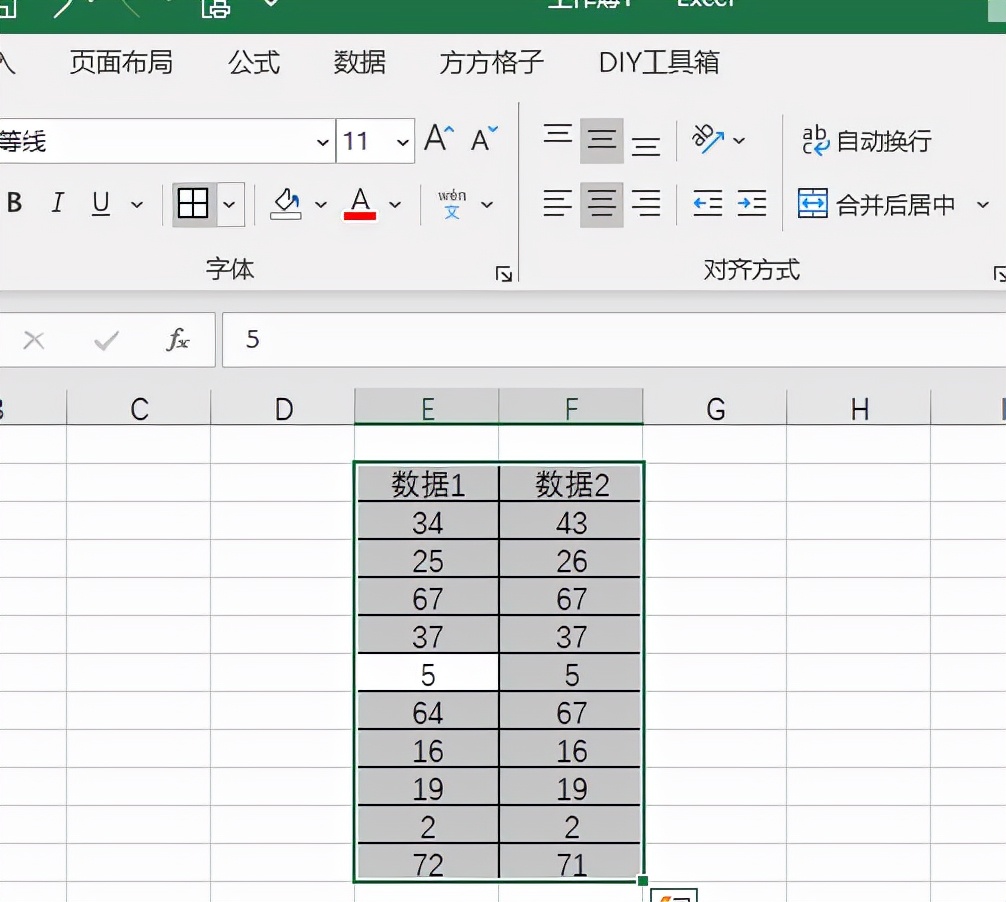
Task: Align text right
Action: tap(646, 204)
